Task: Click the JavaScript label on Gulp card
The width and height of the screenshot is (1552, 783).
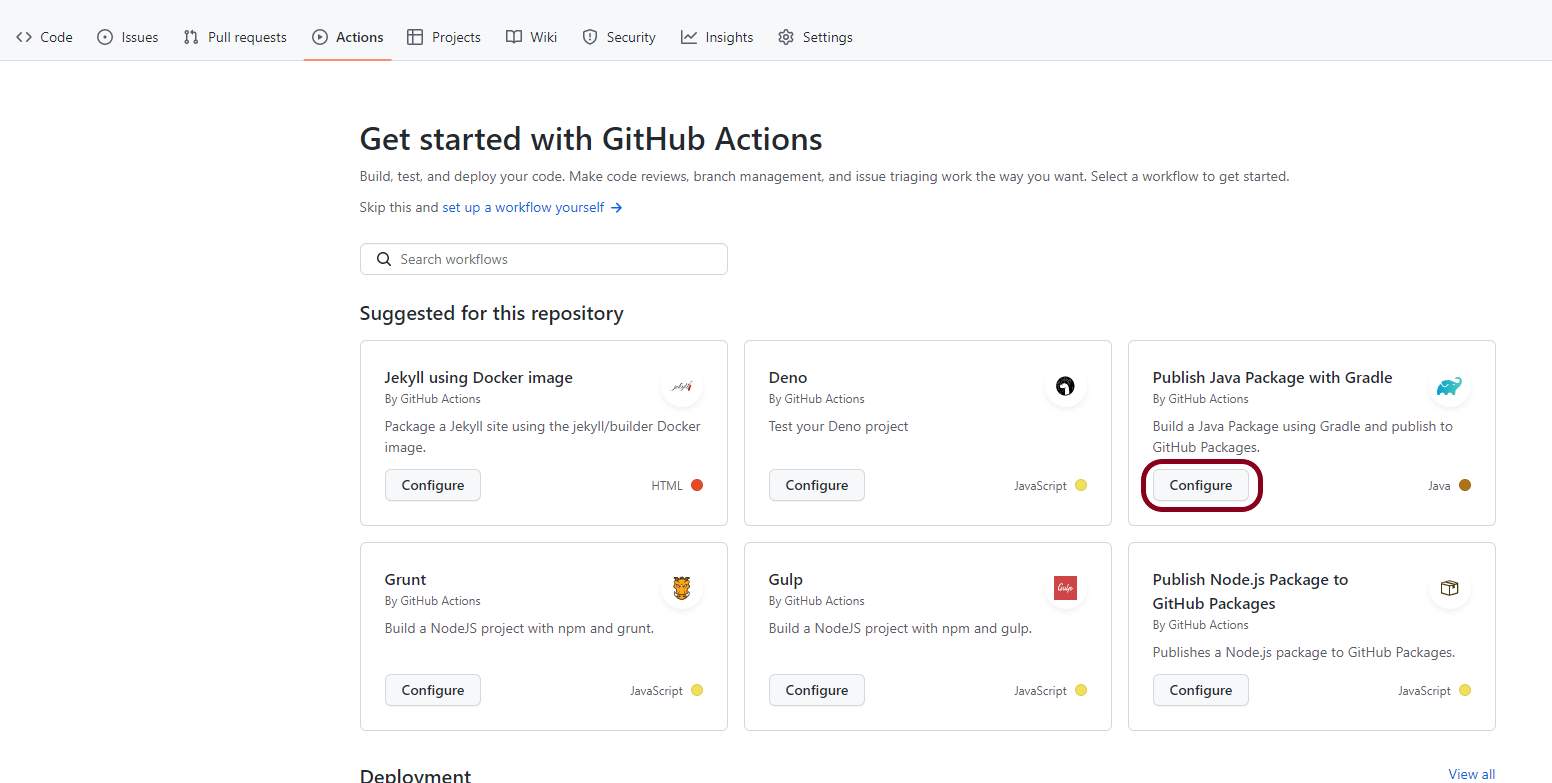Action: coord(1040,691)
